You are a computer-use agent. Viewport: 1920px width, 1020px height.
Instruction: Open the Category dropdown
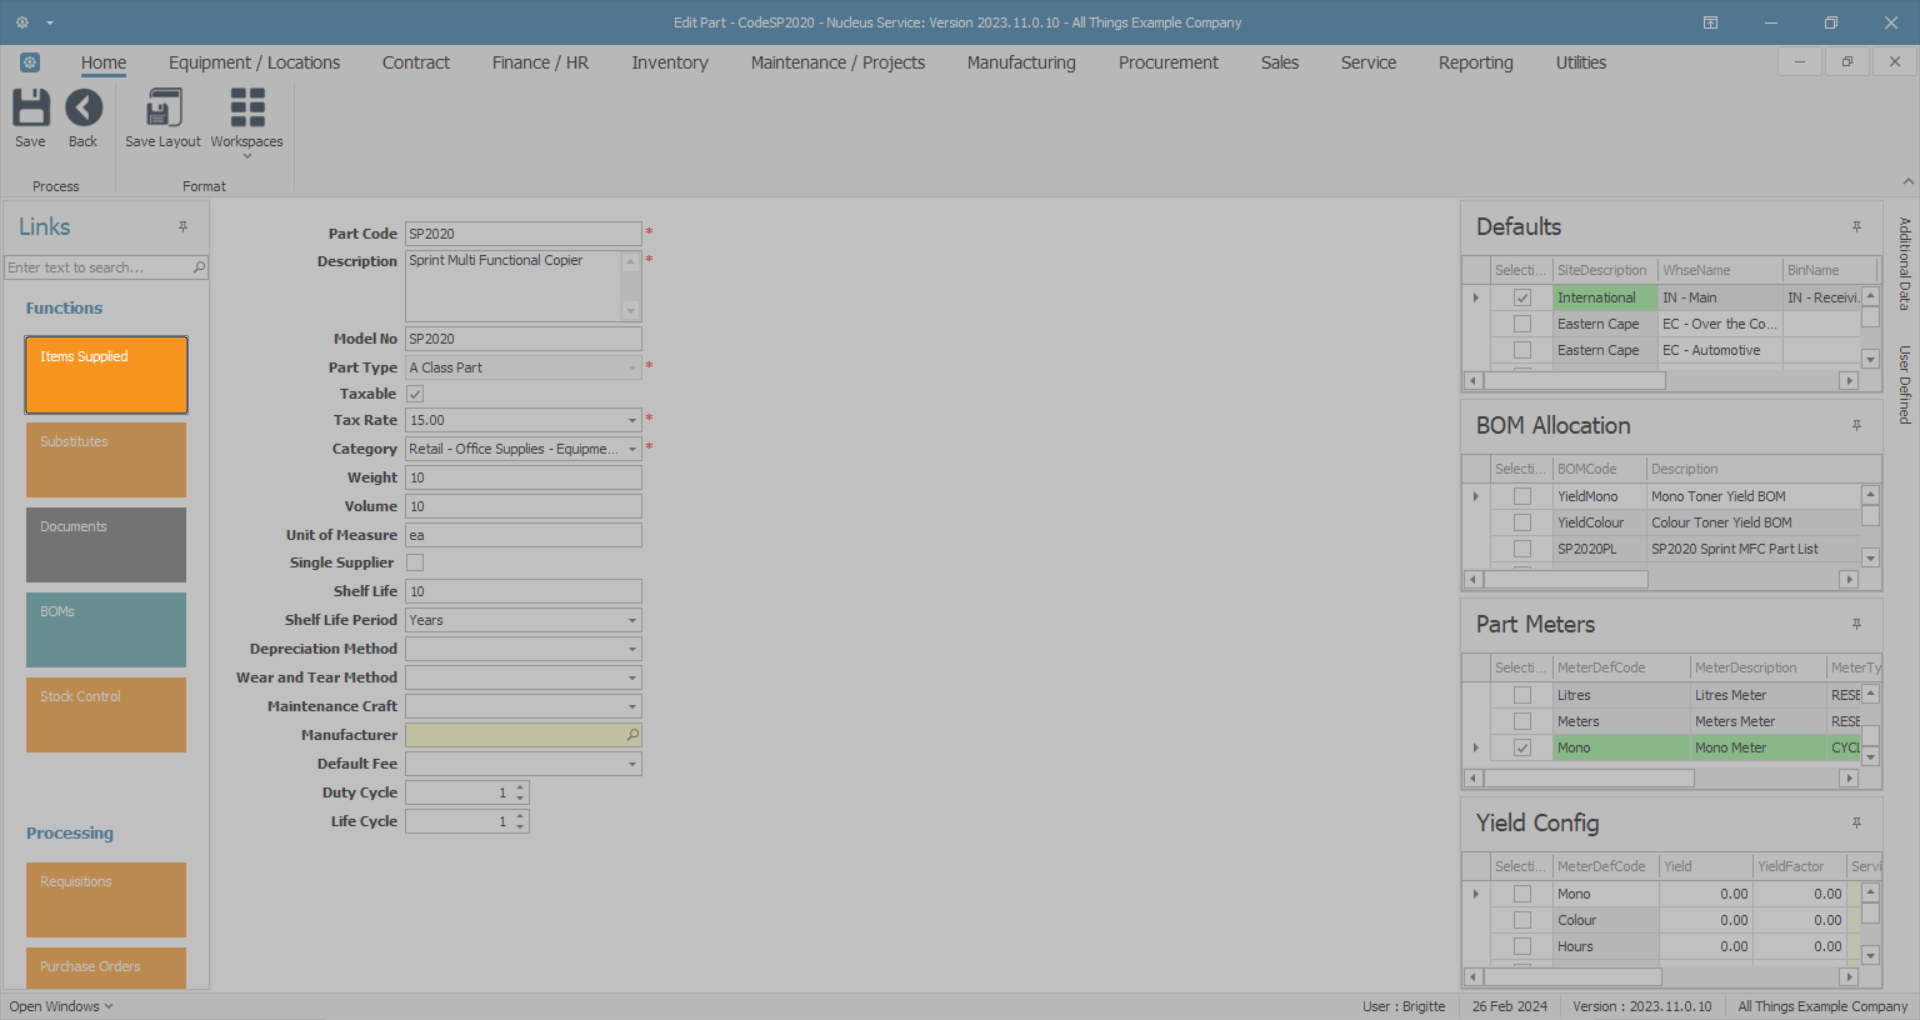tap(632, 449)
